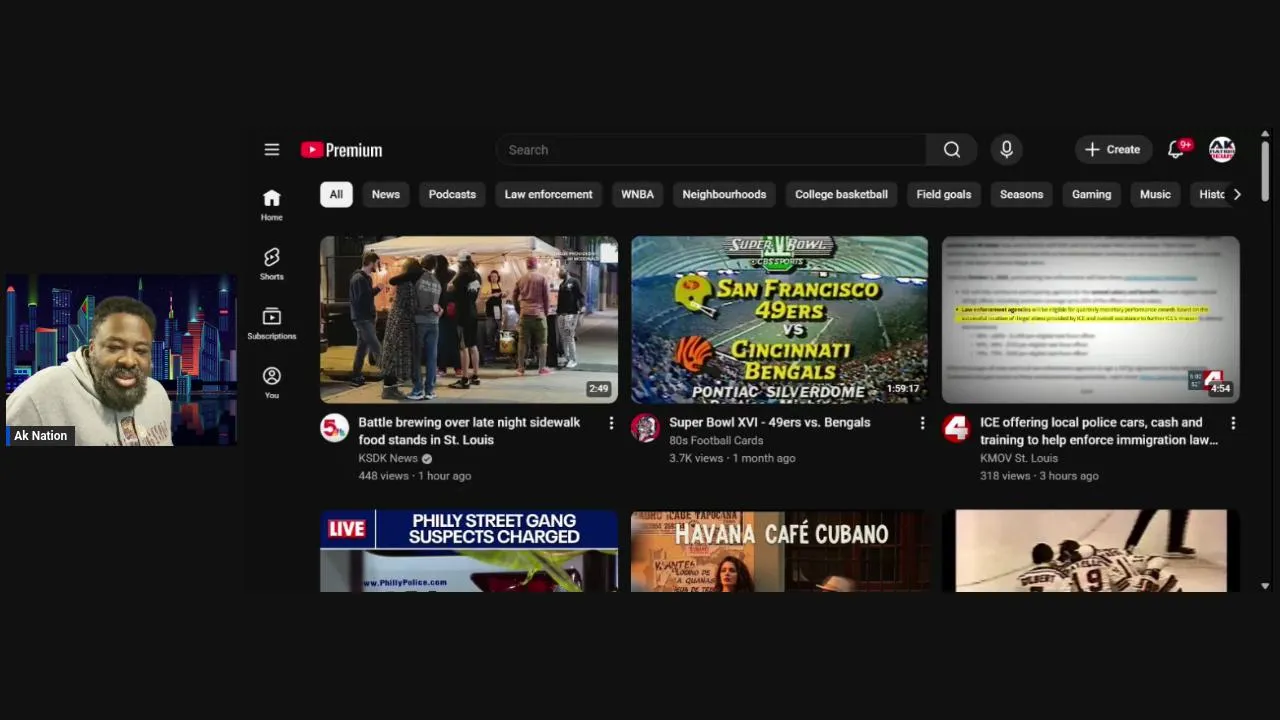The width and height of the screenshot is (1280, 720).
Task: Select the All filter chip
Action: click(x=336, y=194)
